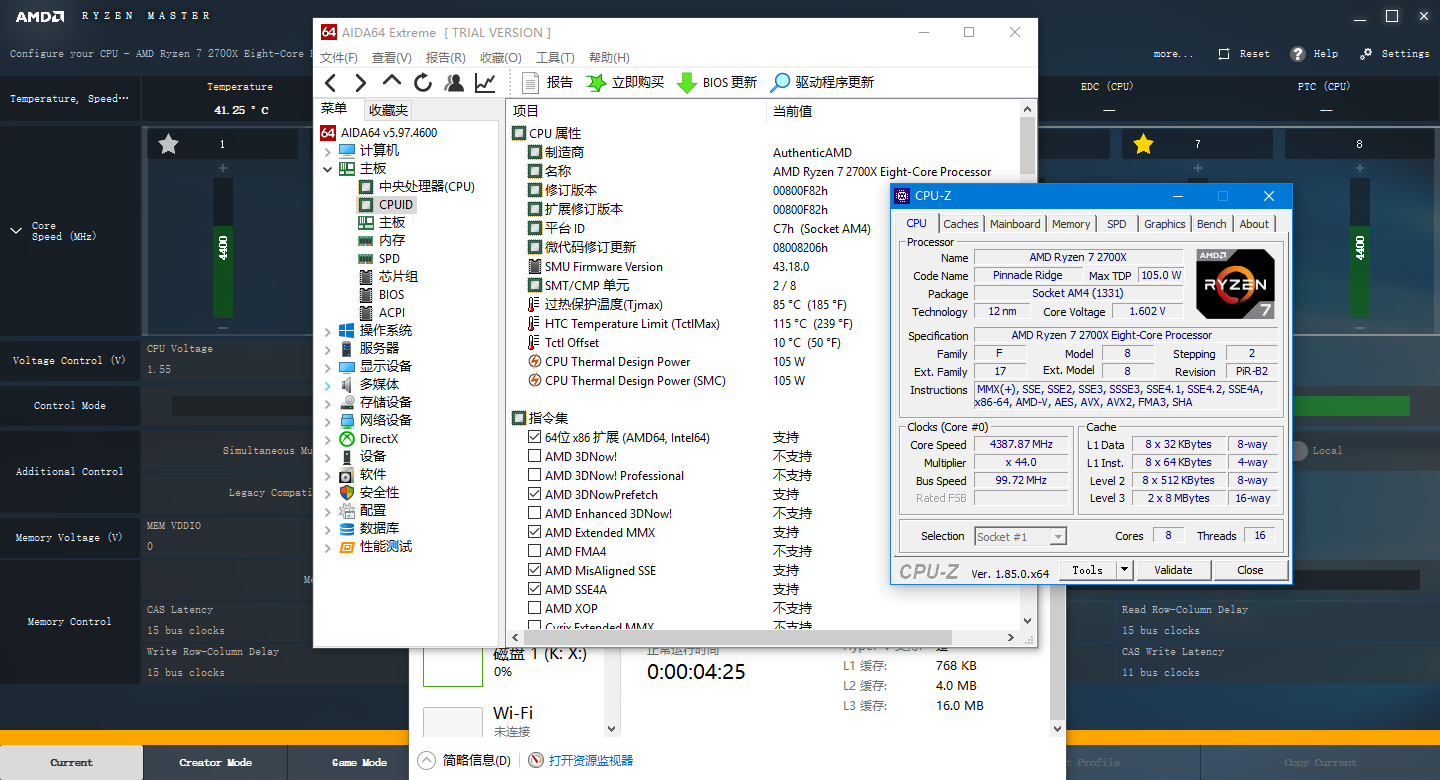Click 驱动程序更新 driver update in toolbar
Screen dimensions: 1440x780
click(822, 83)
